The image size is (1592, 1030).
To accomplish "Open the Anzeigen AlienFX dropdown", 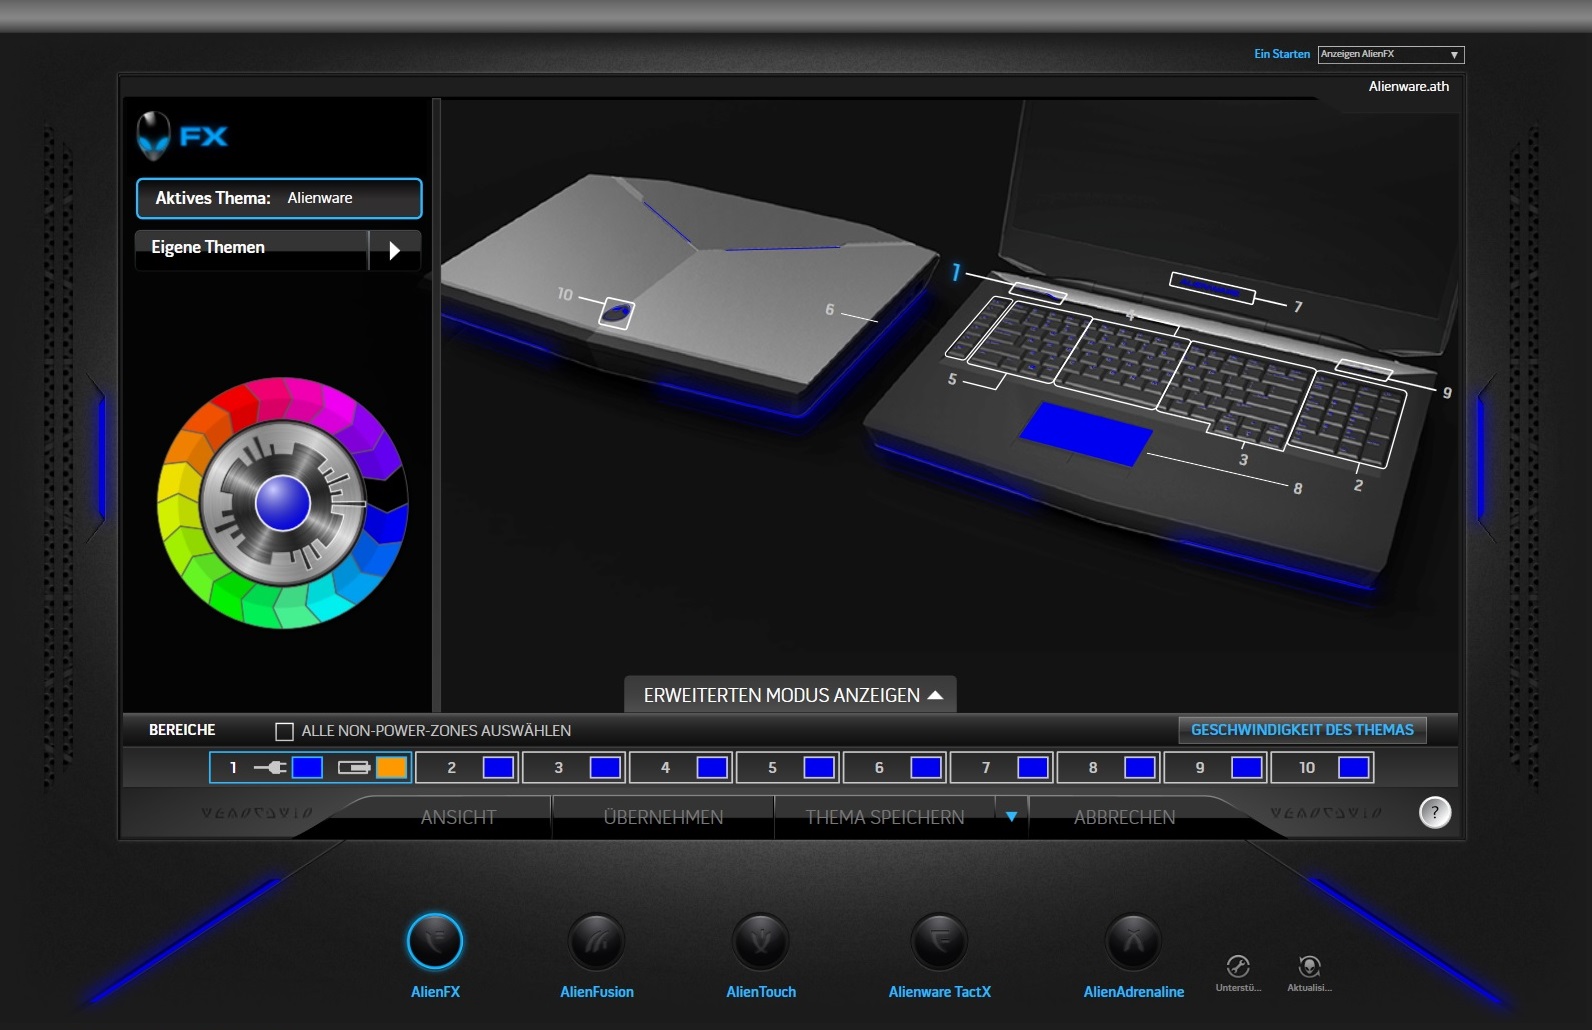I will [x=1391, y=54].
